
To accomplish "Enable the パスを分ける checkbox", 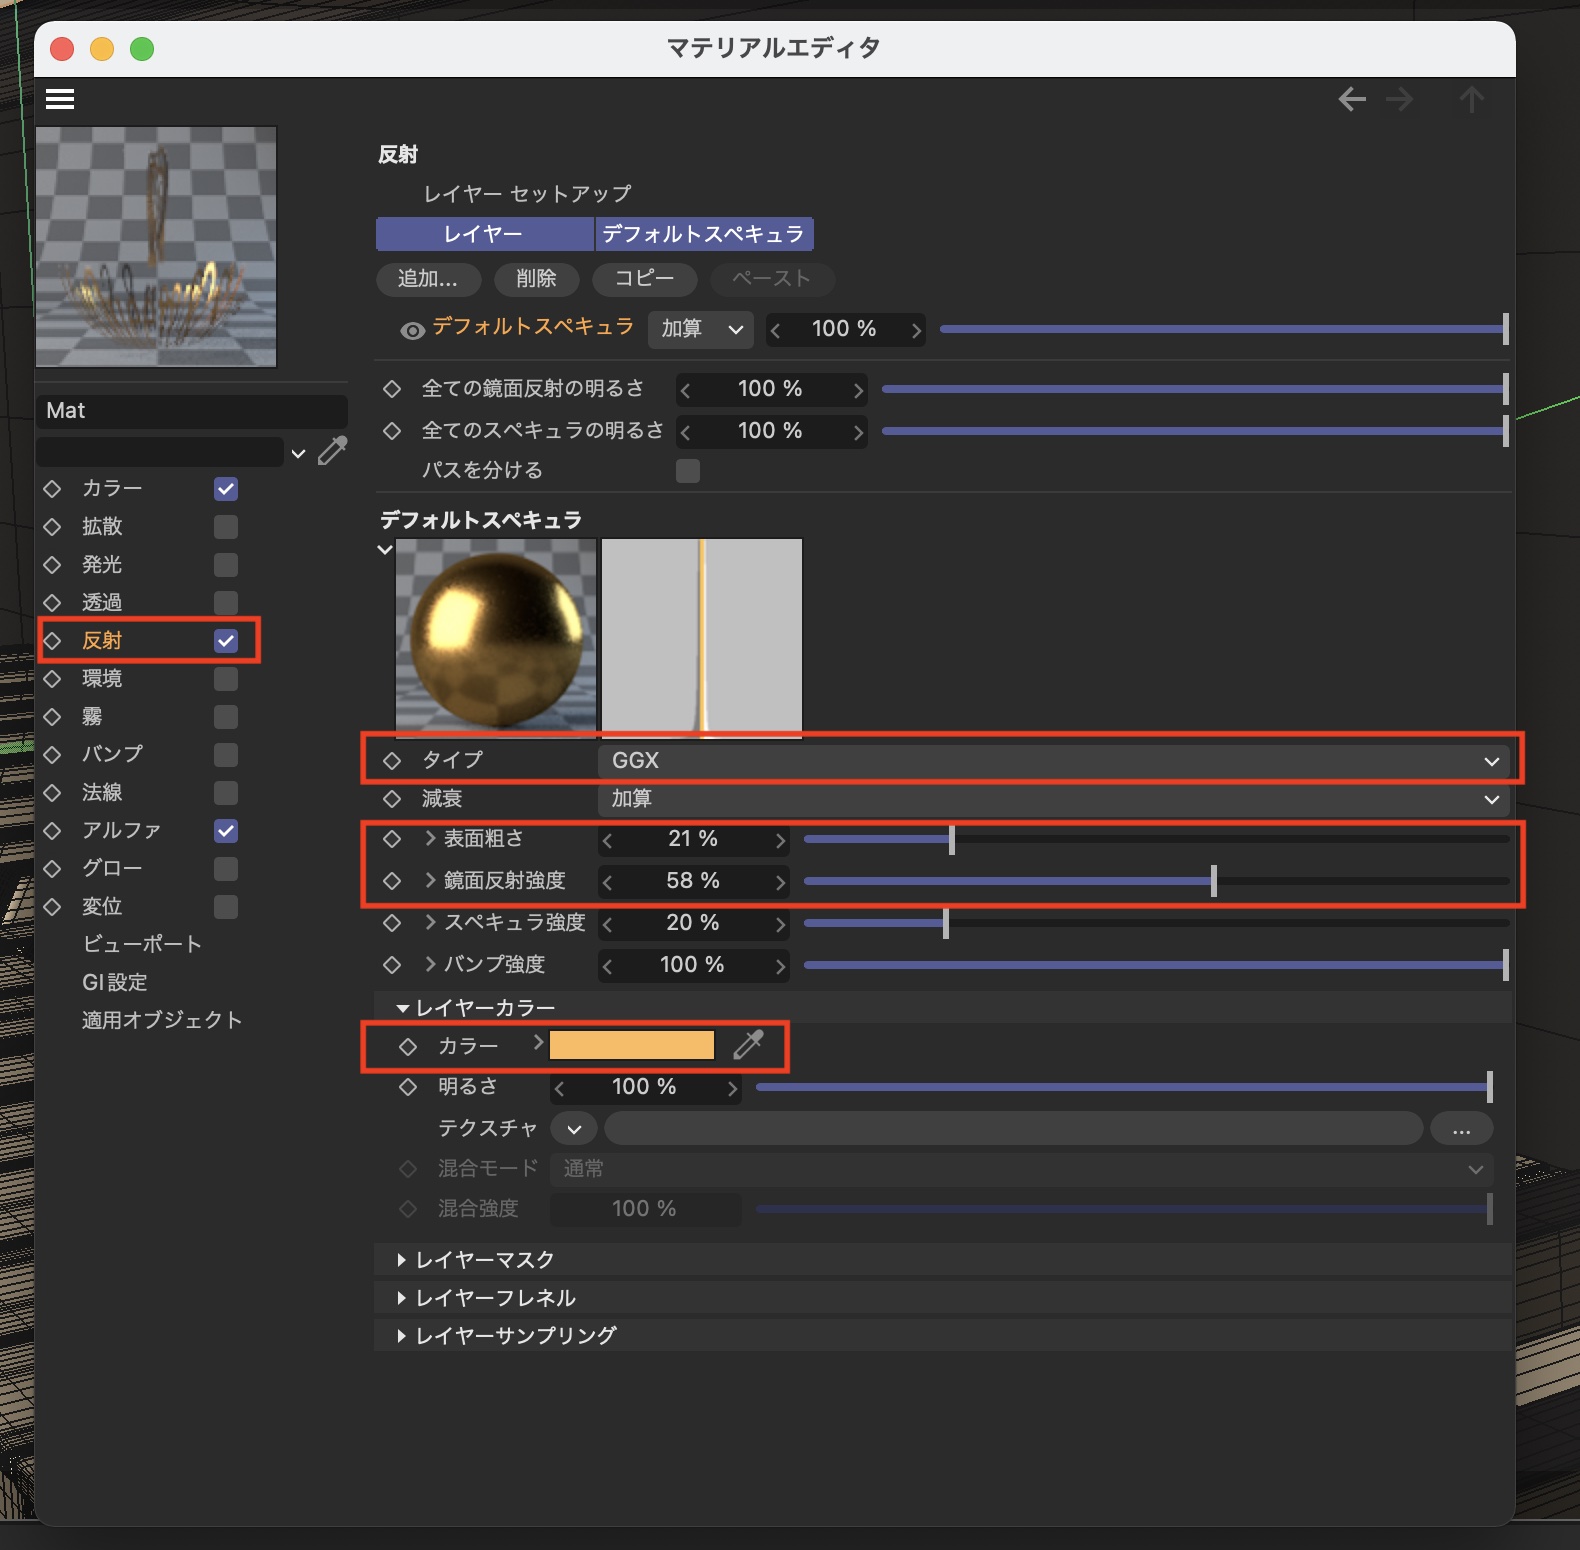I will tap(688, 471).
